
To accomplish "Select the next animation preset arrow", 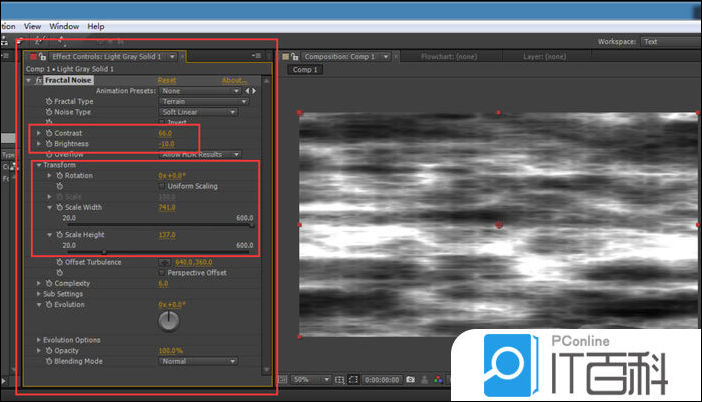I will point(254,91).
